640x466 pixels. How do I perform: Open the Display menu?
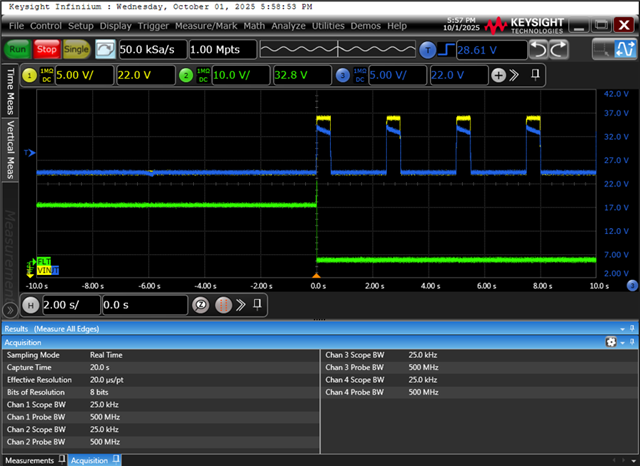tap(116, 26)
